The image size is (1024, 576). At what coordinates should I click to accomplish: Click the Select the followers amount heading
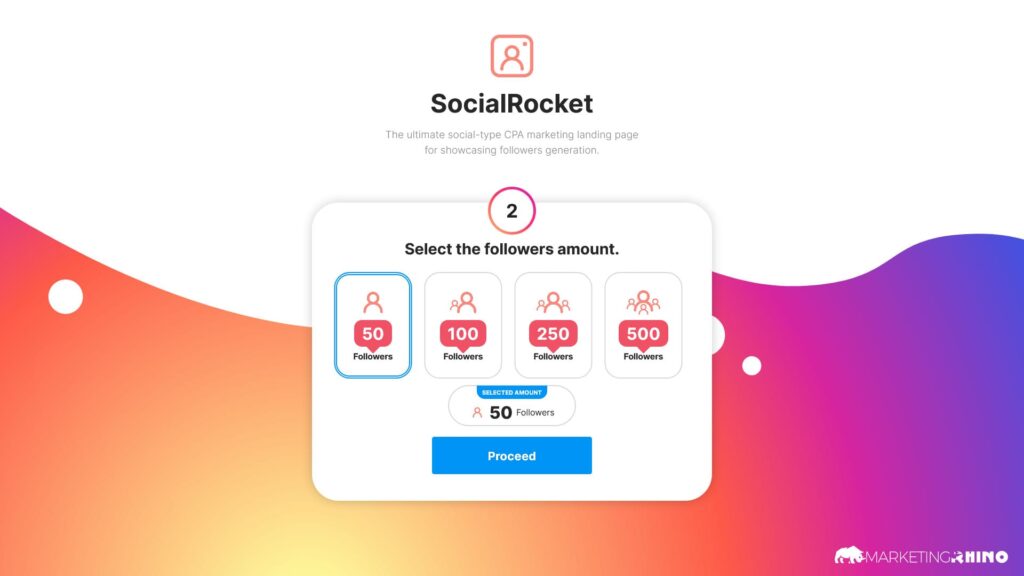click(x=511, y=249)
